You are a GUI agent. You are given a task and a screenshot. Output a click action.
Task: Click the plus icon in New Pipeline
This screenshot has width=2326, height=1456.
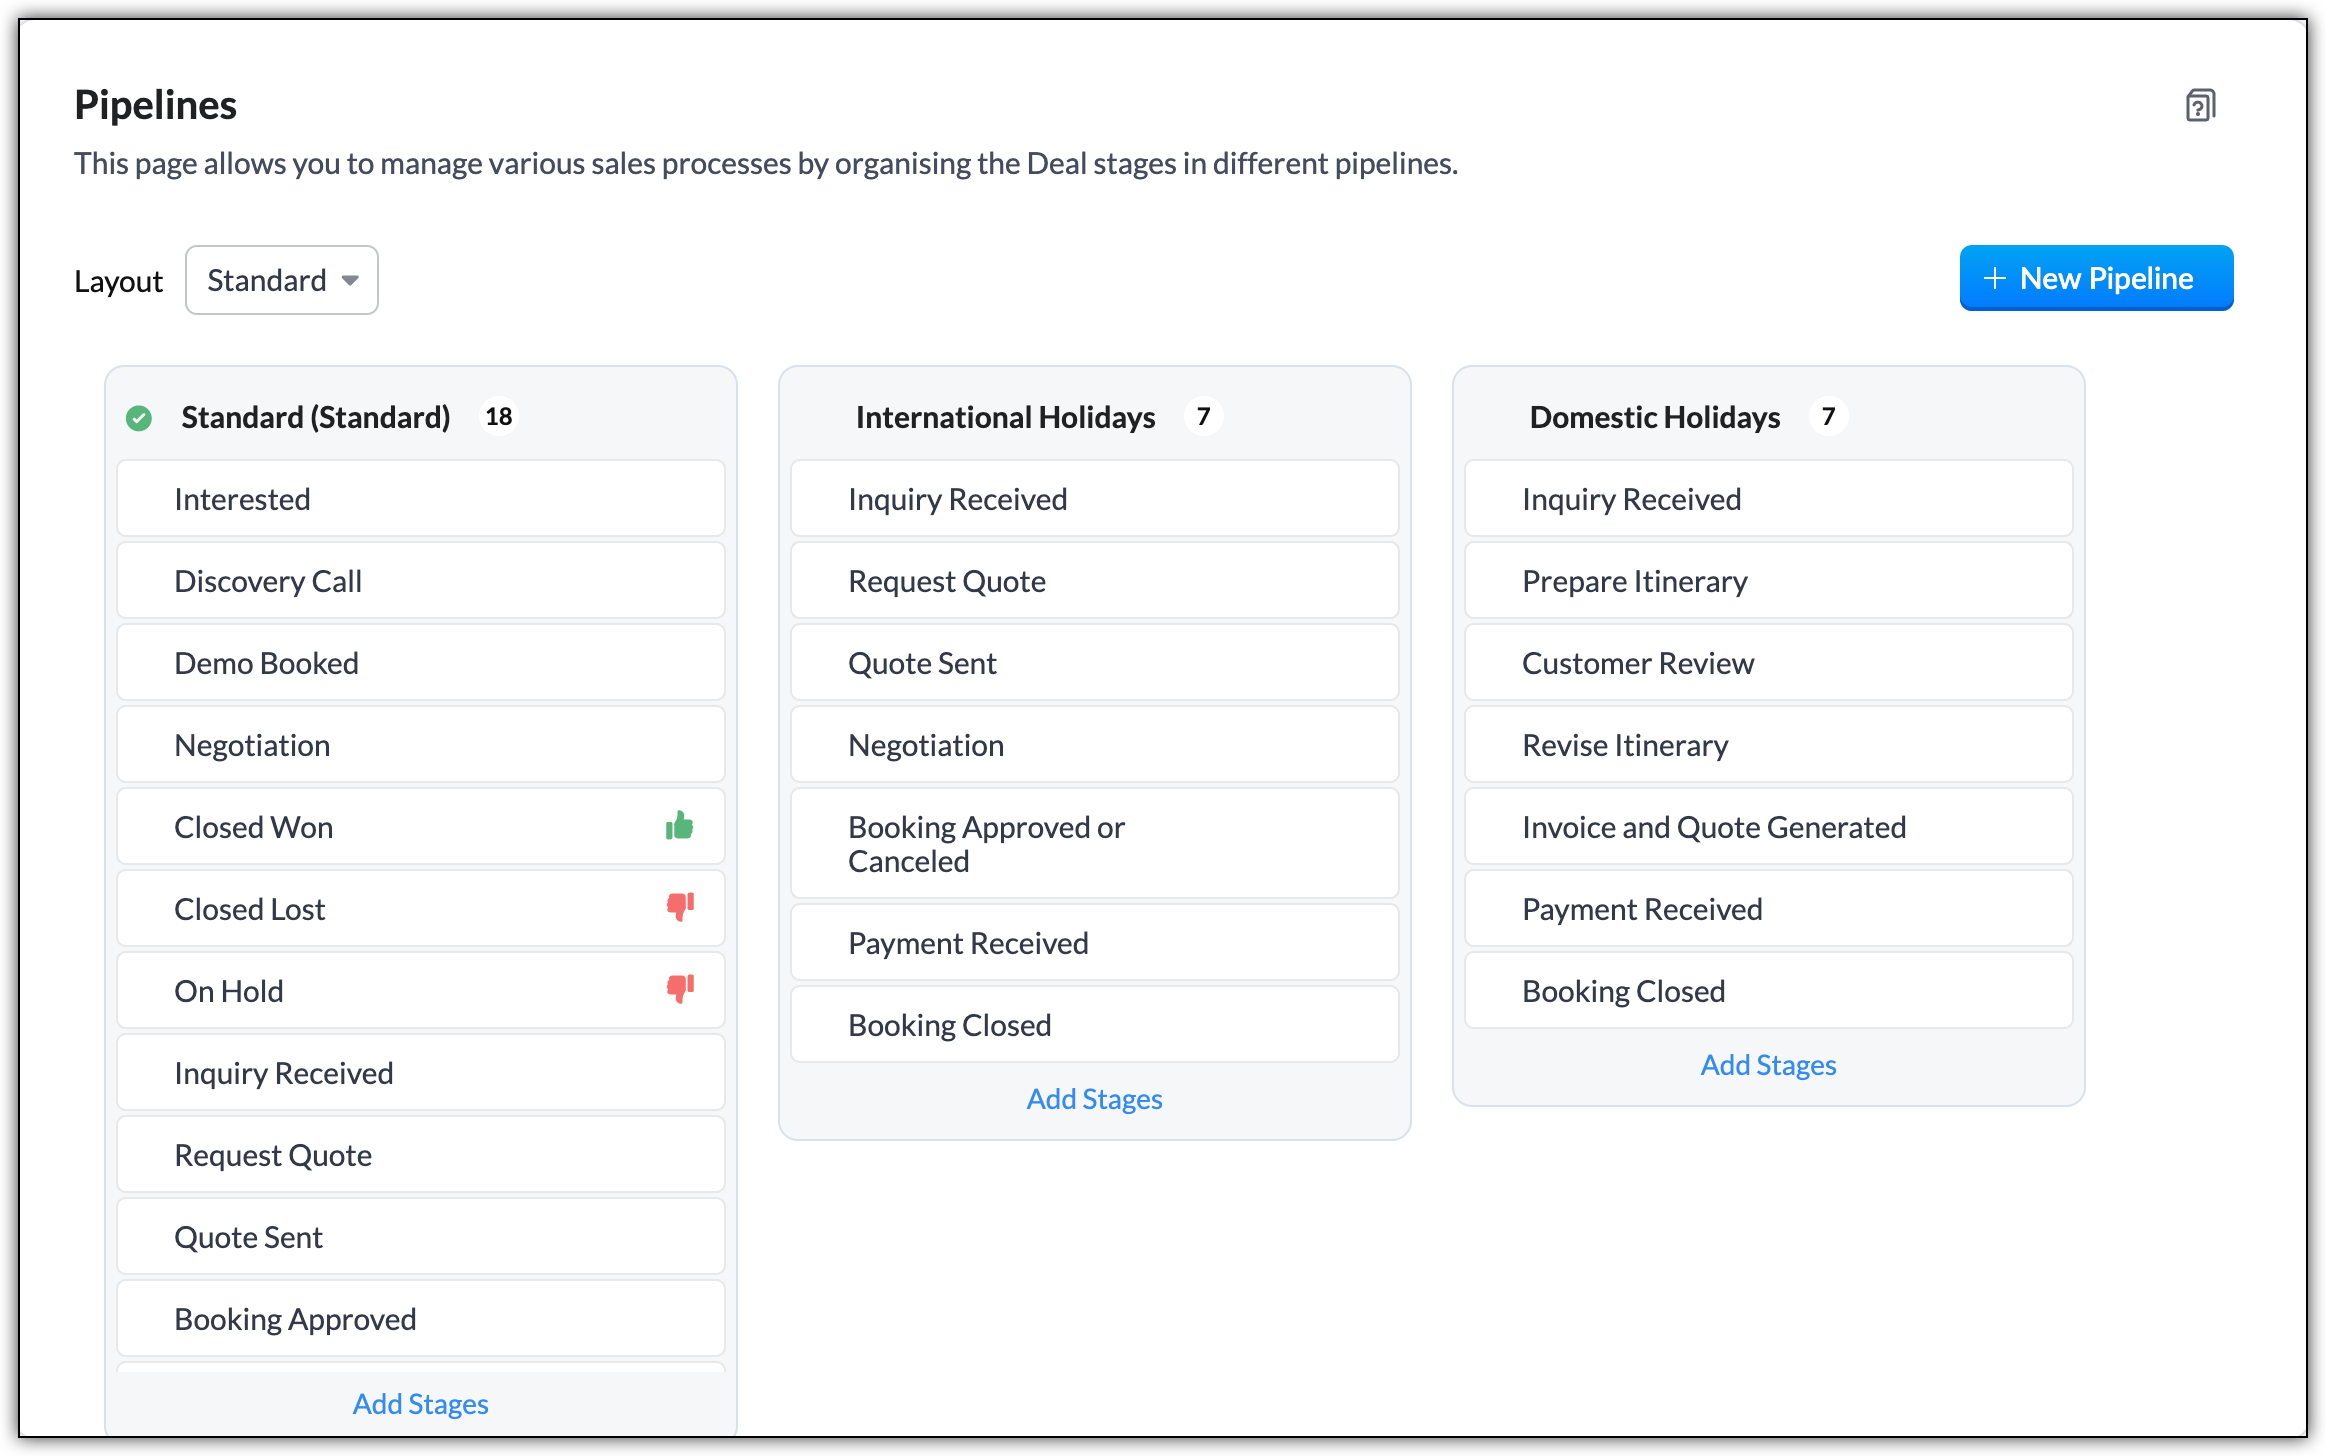pos(1995,278)
